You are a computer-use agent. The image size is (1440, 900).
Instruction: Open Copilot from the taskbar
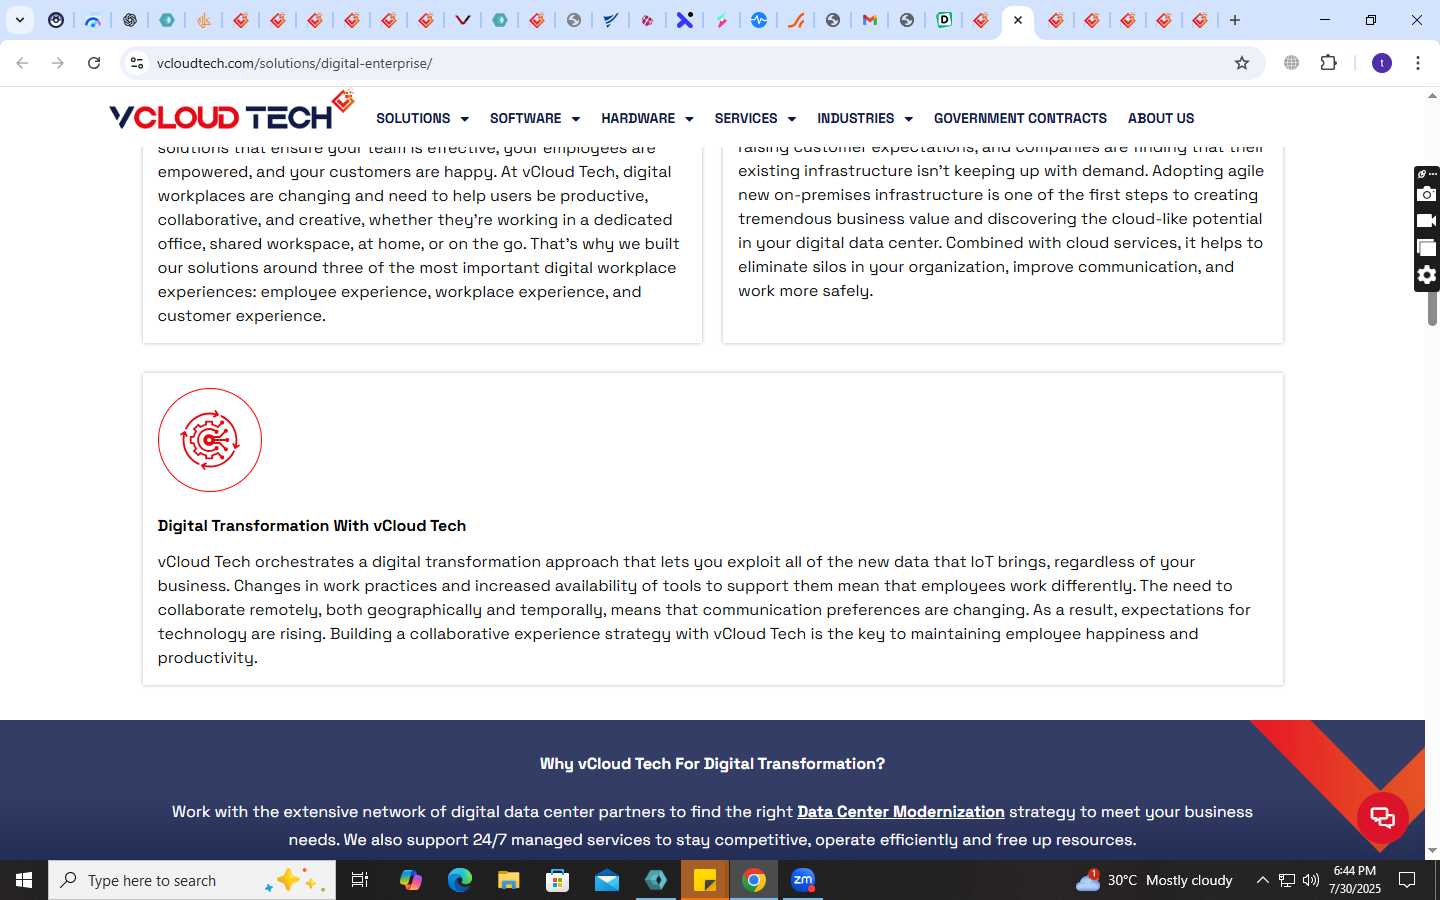[x=411, y=880]
